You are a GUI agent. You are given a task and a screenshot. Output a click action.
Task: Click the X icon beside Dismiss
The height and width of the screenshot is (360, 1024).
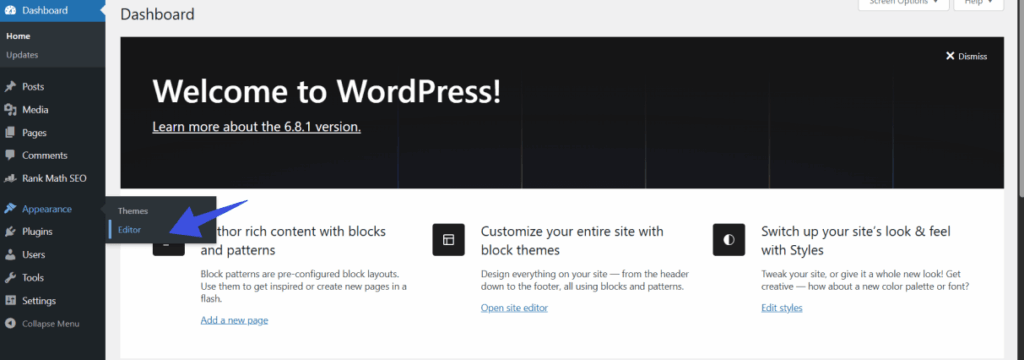pos(950,56)
